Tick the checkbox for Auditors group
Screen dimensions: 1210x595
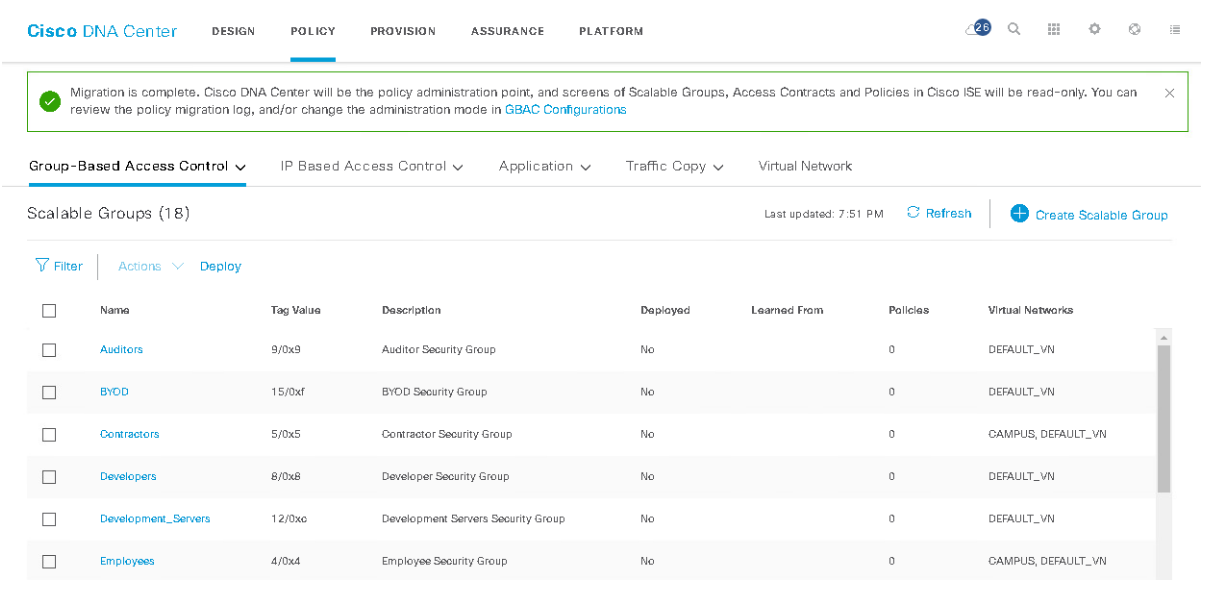click(x=49, y=350)
